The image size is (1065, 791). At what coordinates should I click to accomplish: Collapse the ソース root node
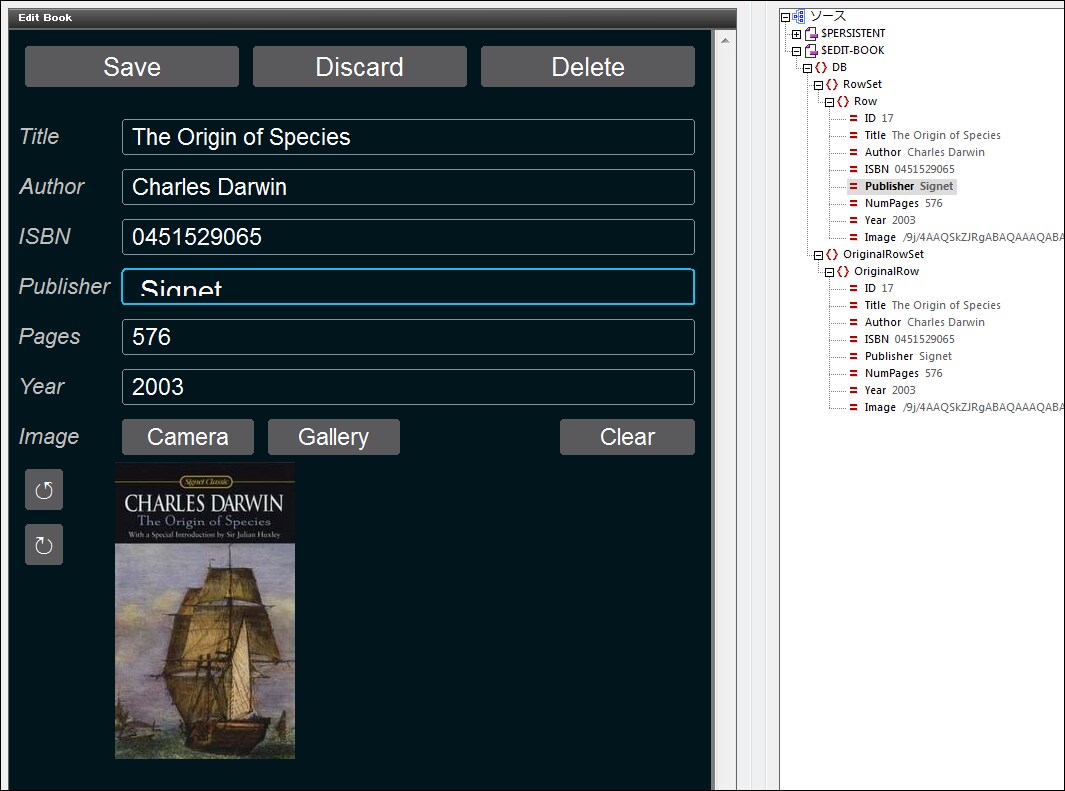tap(786, 17)
